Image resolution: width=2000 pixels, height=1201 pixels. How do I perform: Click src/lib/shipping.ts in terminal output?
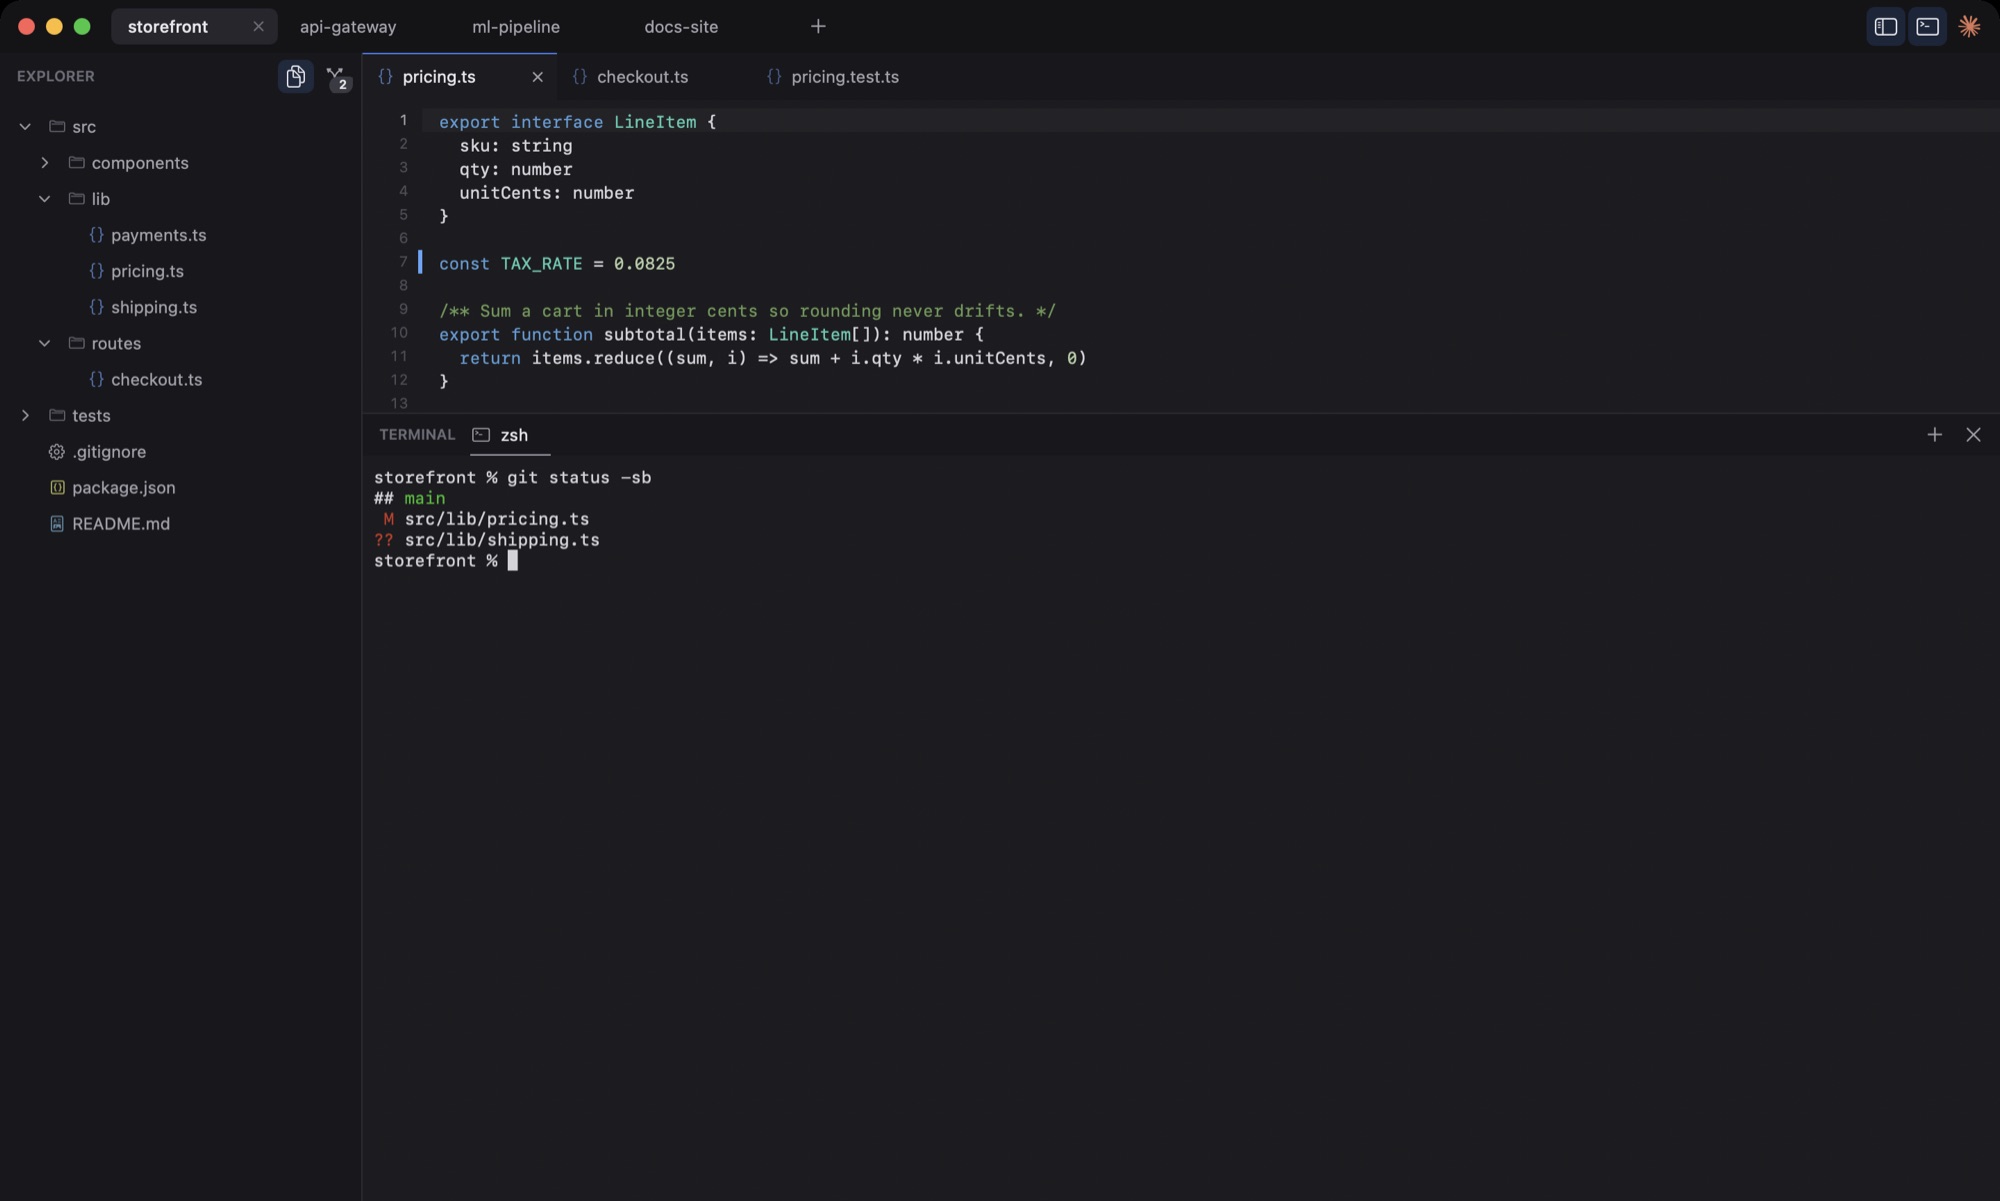pos(502,540)
